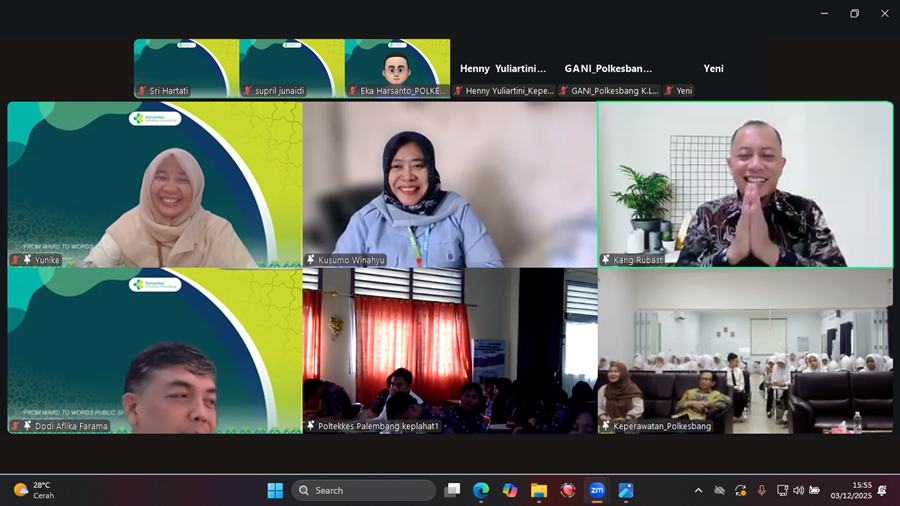Click Kusumo Winahyu's video tile

pyautogui.click(x=450, y=185)
